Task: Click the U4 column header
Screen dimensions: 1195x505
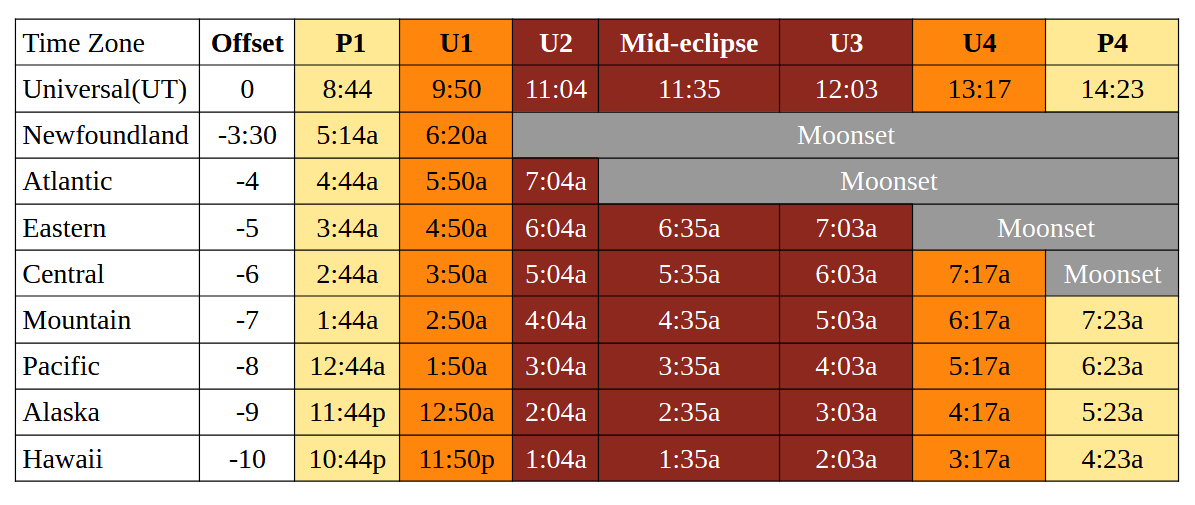Action: click(979, 43)
